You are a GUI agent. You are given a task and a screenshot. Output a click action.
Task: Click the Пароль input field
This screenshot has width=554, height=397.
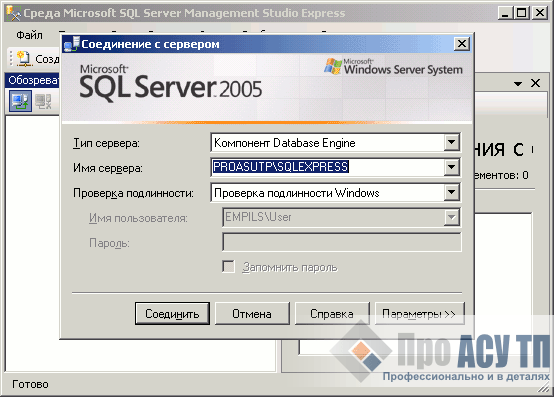click(342, 242)
